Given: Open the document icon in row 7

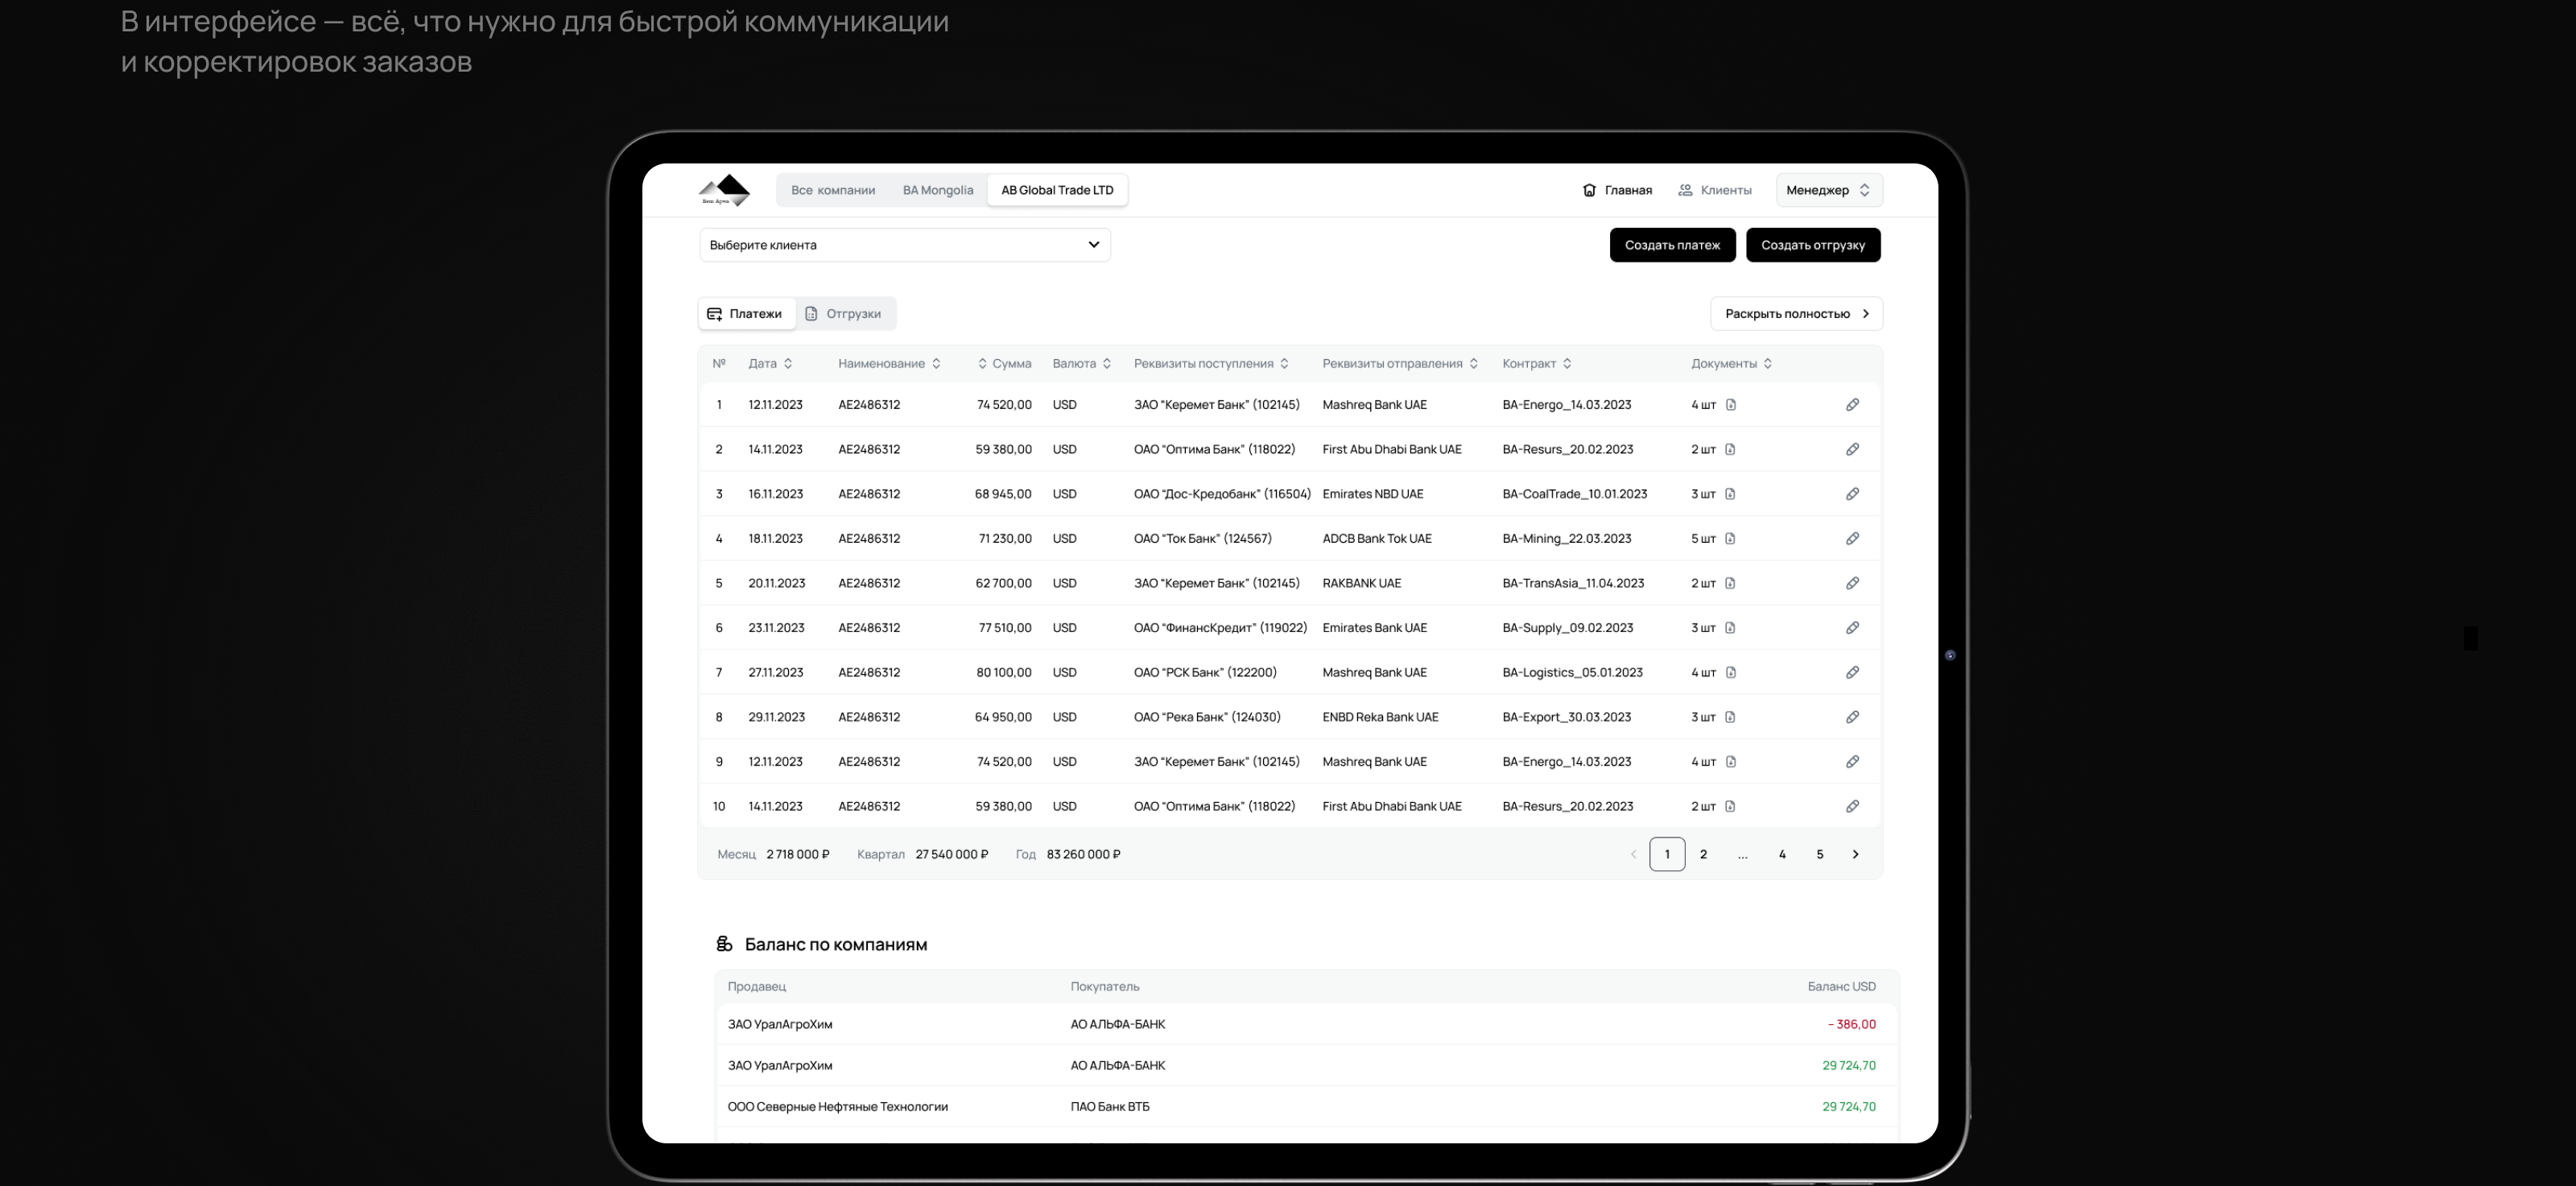Looking at the screenshot, I should [x=1730, y=673].
